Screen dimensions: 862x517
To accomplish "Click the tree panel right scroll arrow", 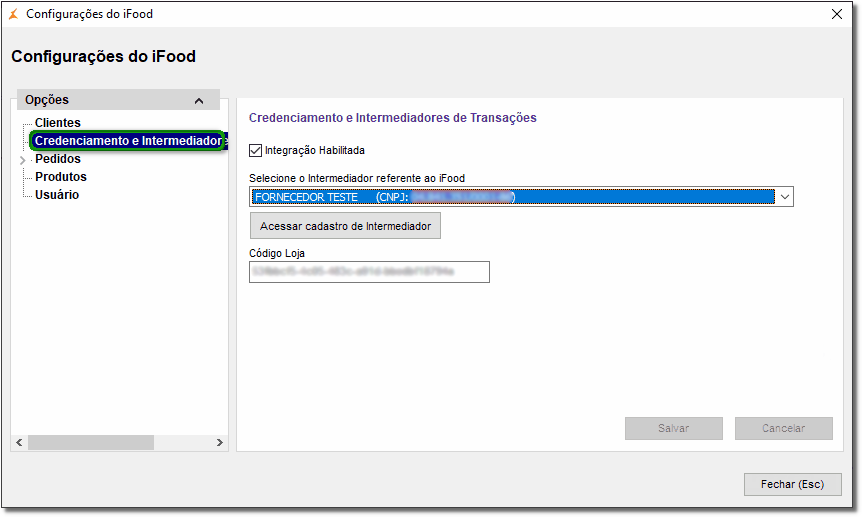I will coord(219,442).
